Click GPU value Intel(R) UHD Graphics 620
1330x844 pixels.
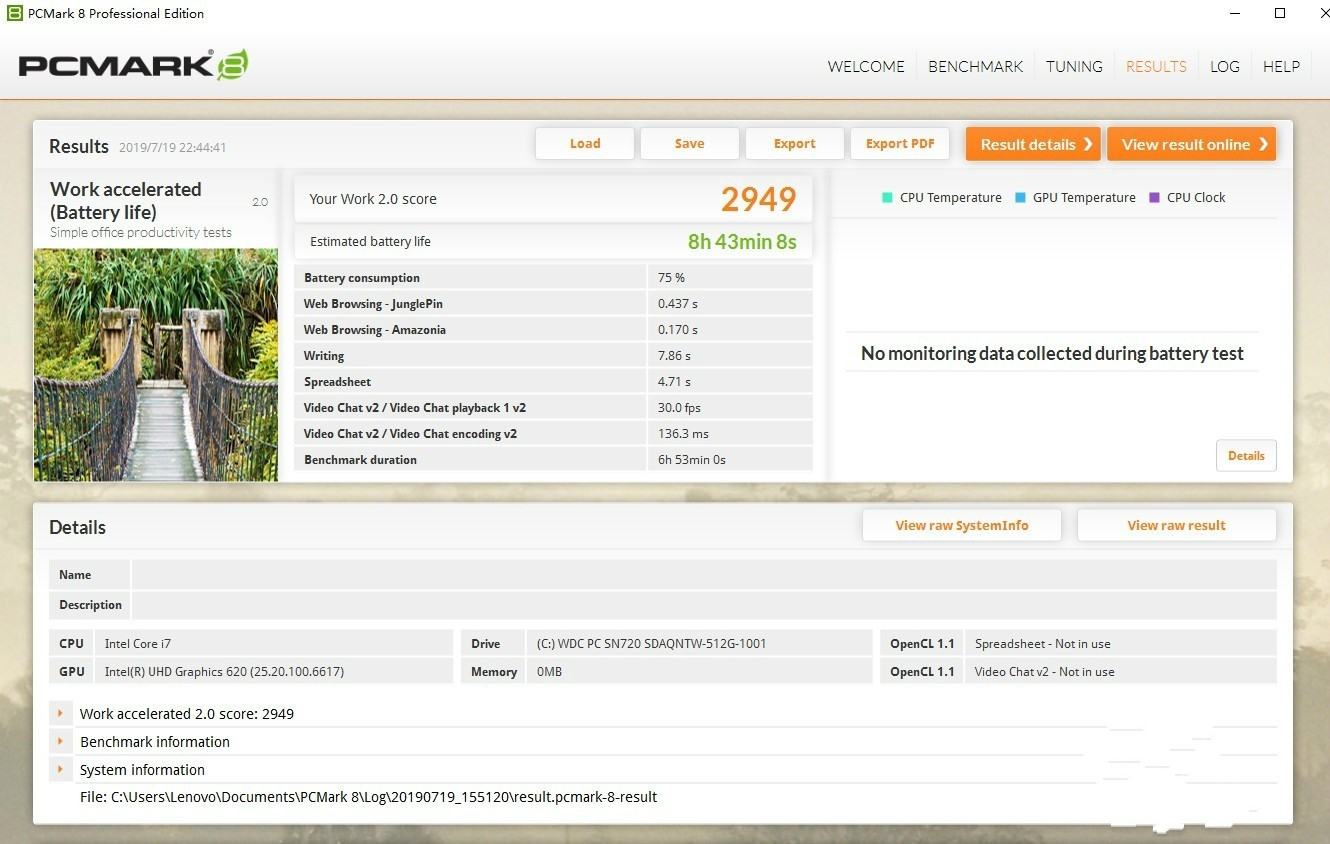click(224, 671)
